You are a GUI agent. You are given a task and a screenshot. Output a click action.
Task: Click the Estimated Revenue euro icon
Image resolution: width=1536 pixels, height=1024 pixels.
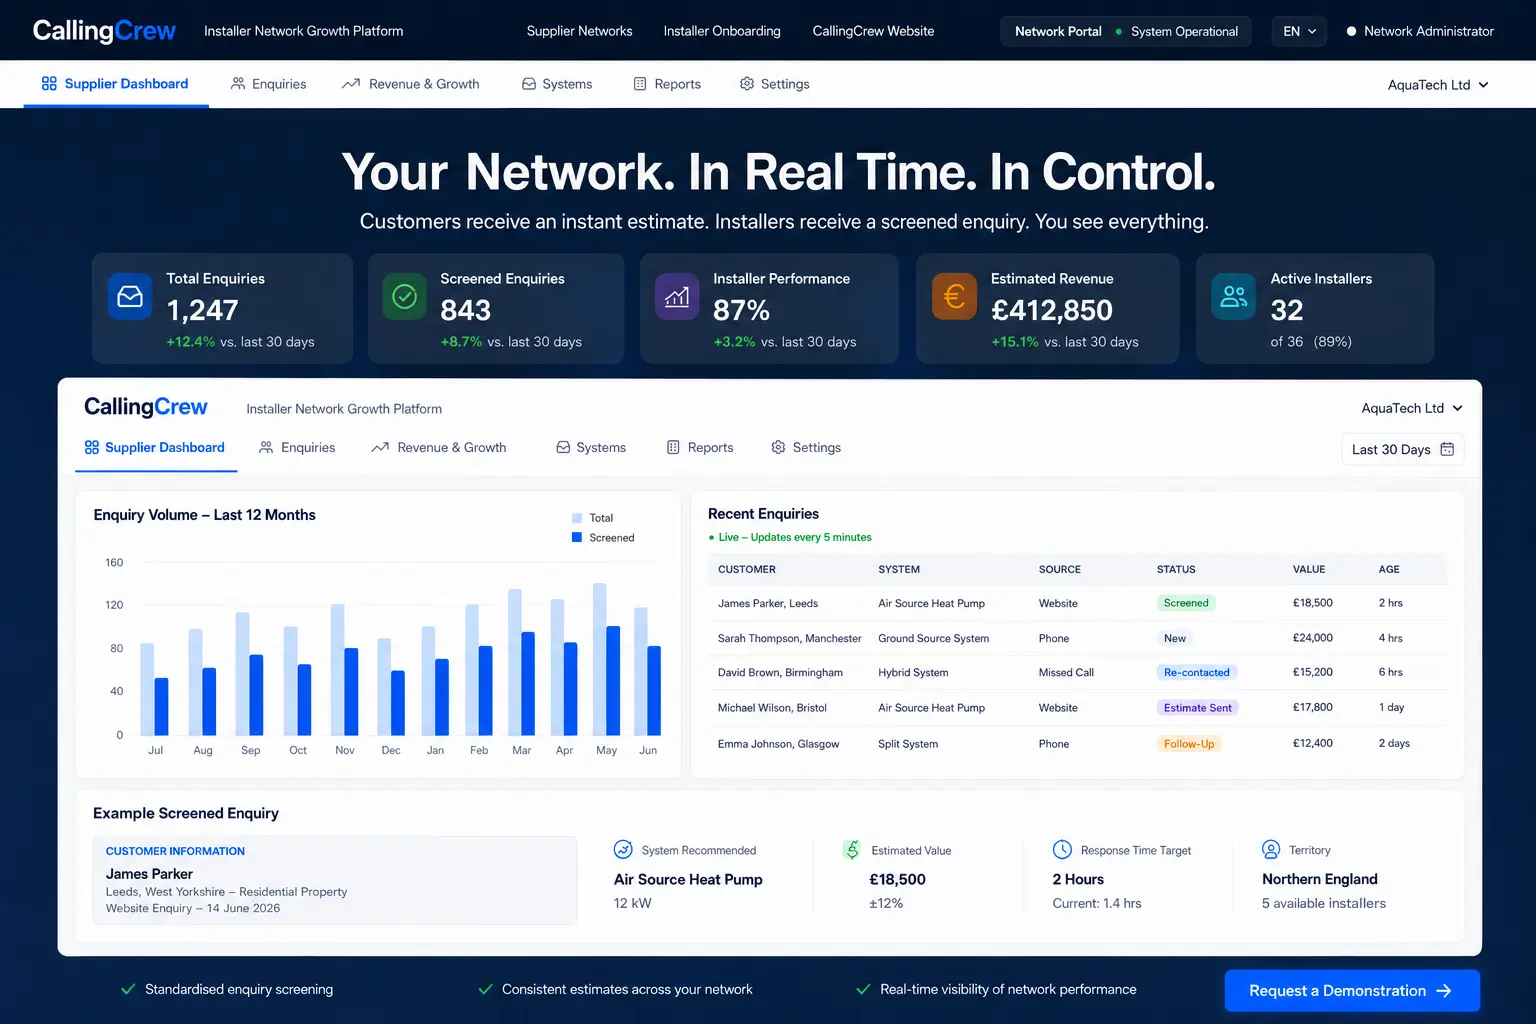pyautogui.click(x=954, y=297)
